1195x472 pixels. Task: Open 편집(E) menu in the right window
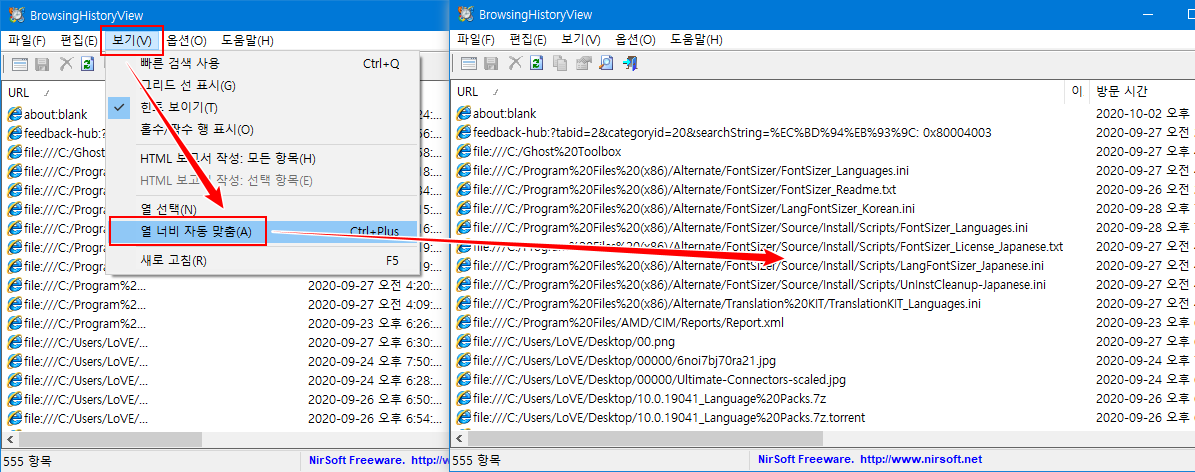click(x=528, y=40)
